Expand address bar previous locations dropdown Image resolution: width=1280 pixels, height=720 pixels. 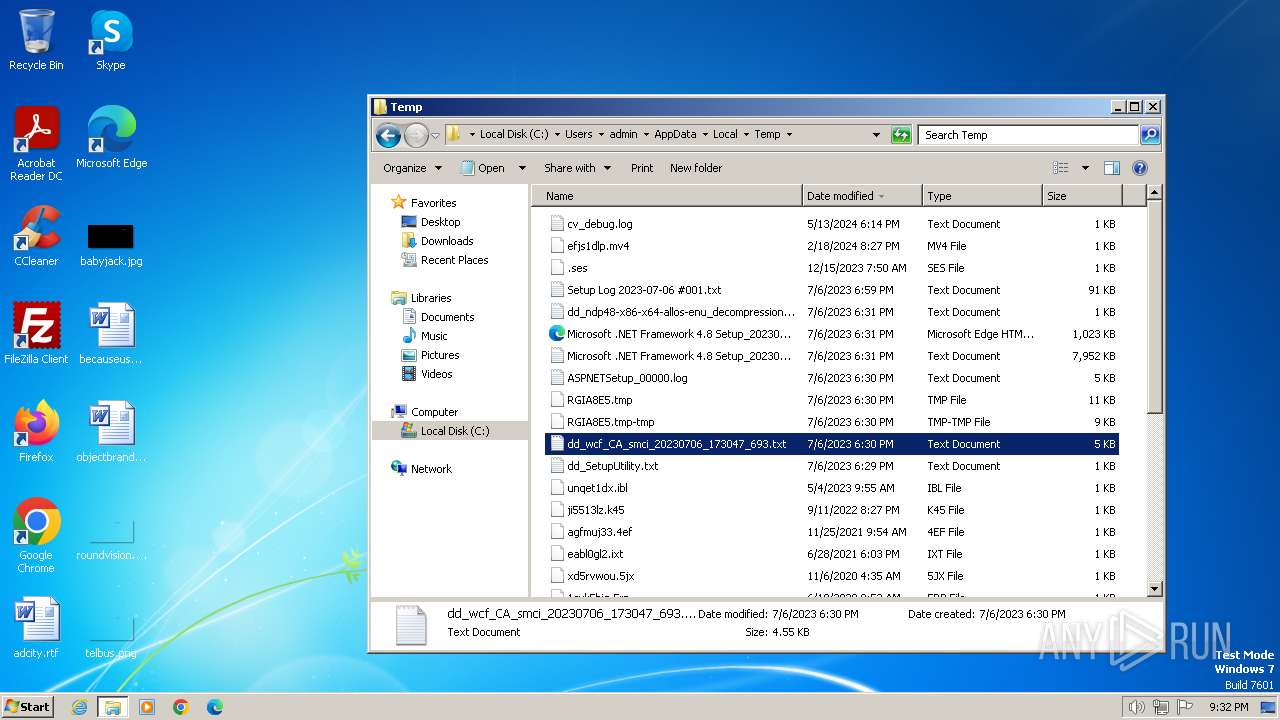(x=876, y=135)
